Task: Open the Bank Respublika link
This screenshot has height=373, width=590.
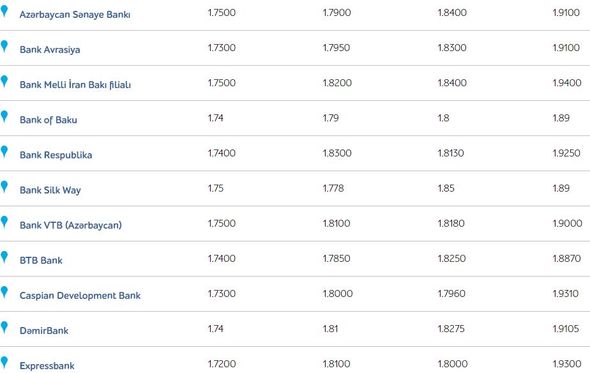Action: point(56,155)
